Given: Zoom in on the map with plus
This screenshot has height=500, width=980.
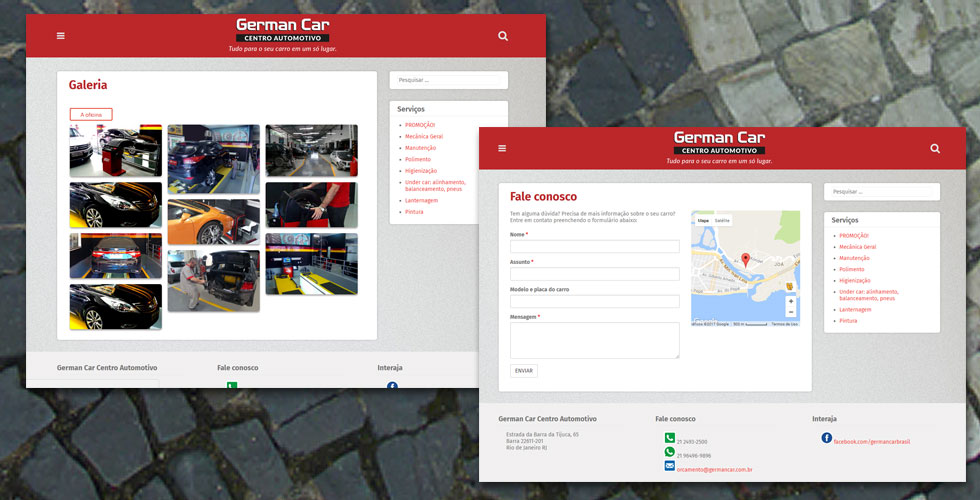Looking at the screenshot, I should point(791,301).
